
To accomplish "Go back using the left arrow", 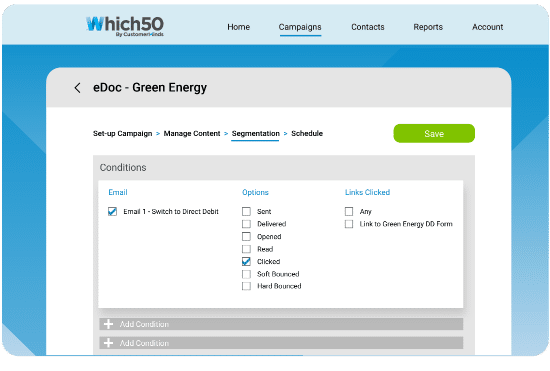I will [x=78, y=88].
